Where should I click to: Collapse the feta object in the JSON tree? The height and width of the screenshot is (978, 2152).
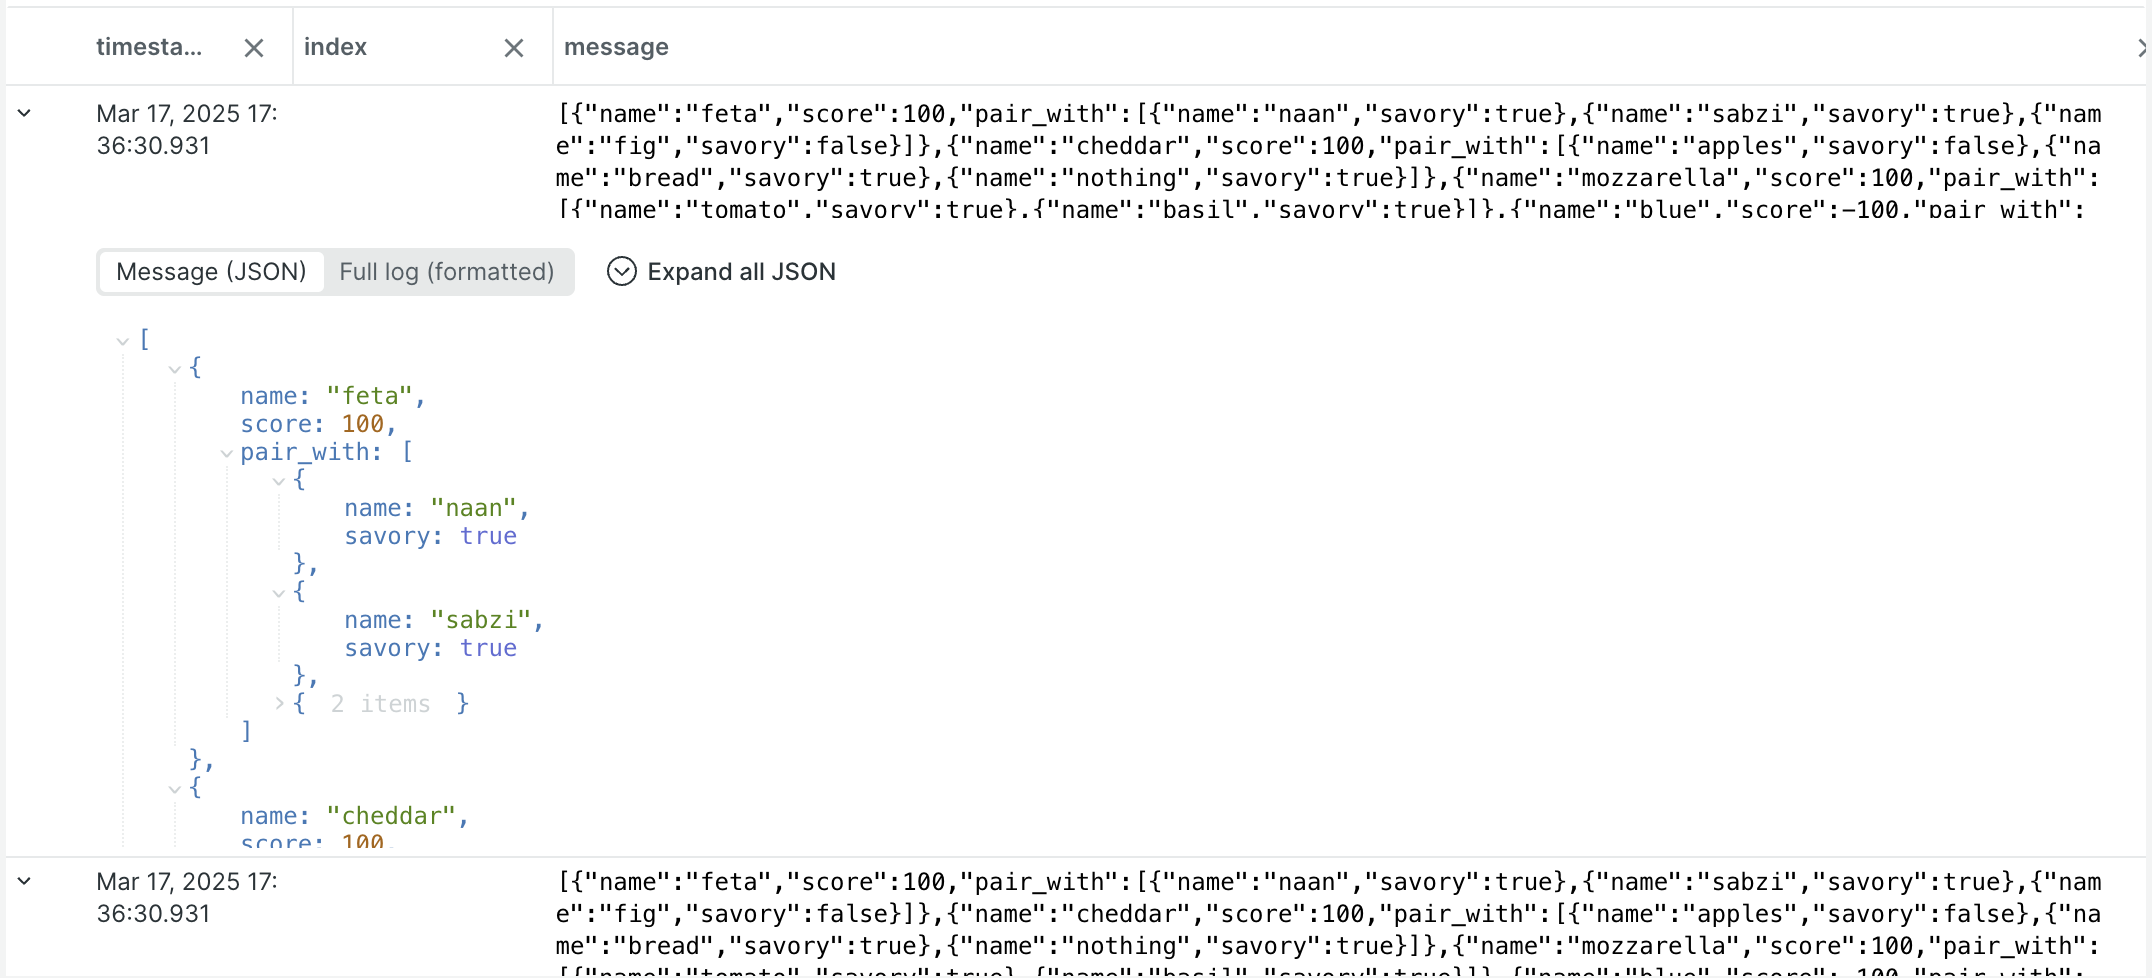point(175,368)
